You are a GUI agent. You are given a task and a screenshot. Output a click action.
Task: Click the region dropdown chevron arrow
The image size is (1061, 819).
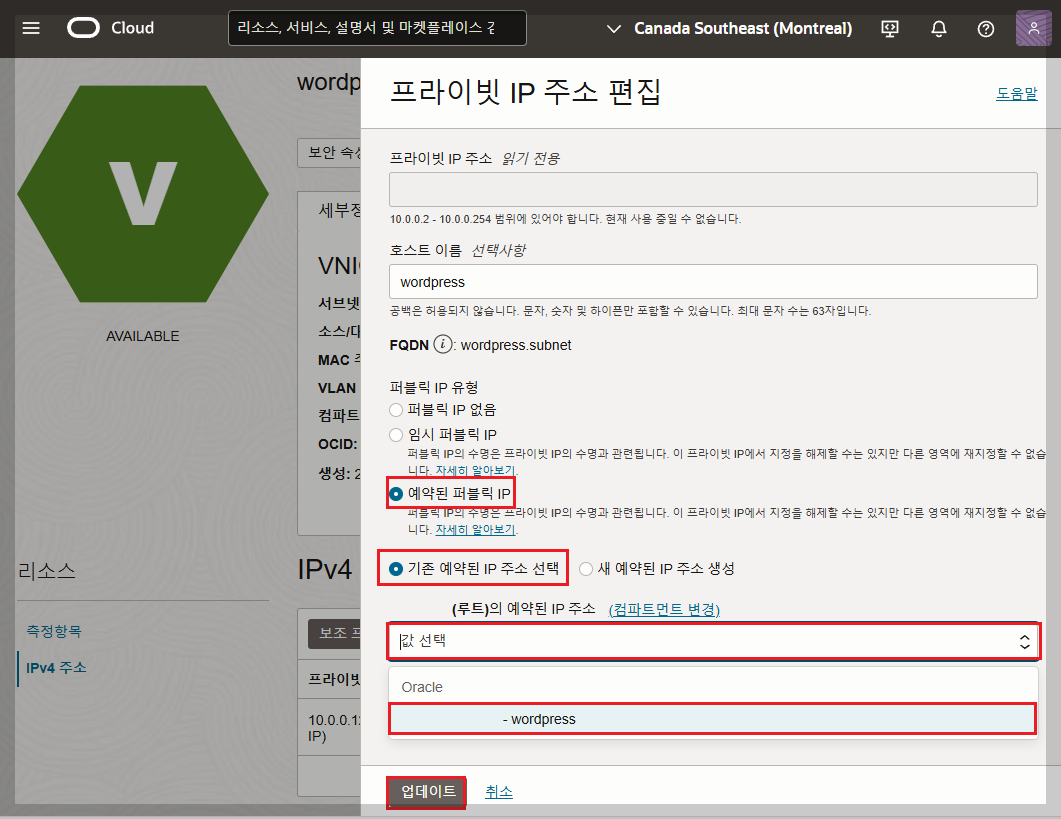pos(614,28)
